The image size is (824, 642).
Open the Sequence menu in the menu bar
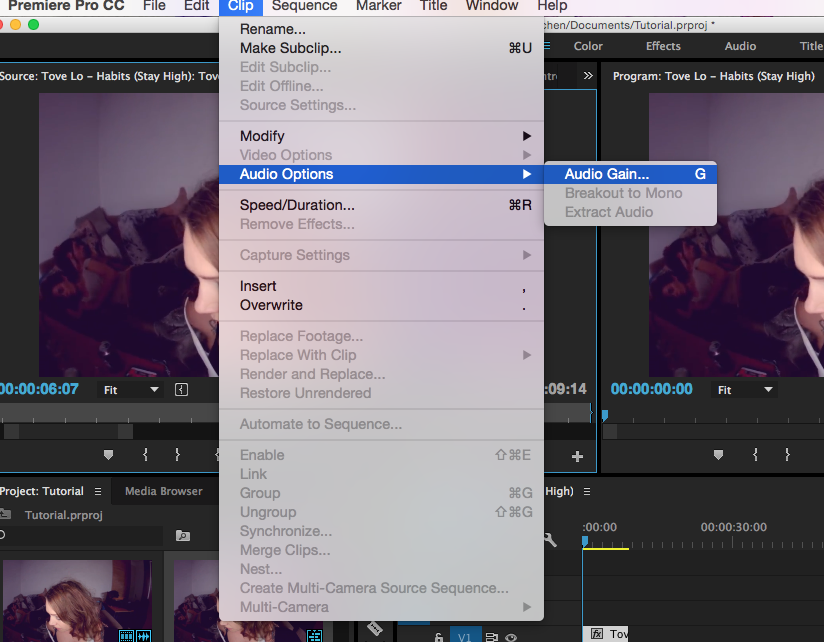click(304, 6)
